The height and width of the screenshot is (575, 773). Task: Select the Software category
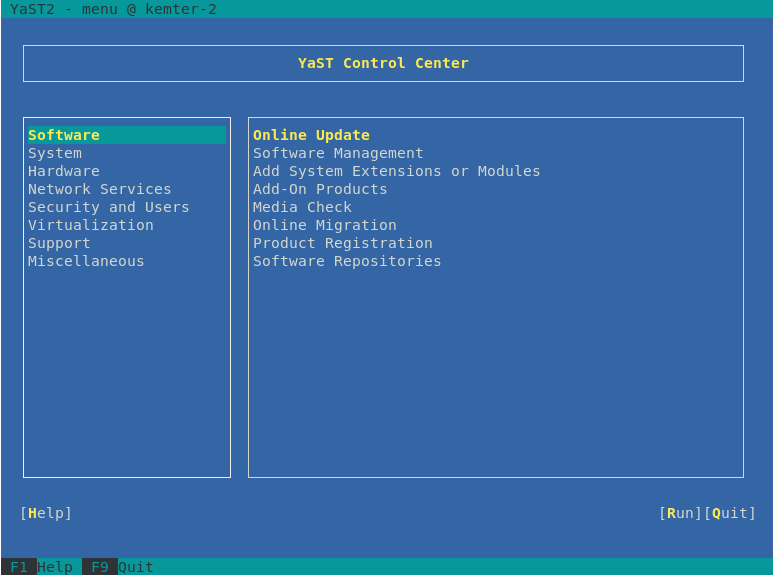coord(64,135)
